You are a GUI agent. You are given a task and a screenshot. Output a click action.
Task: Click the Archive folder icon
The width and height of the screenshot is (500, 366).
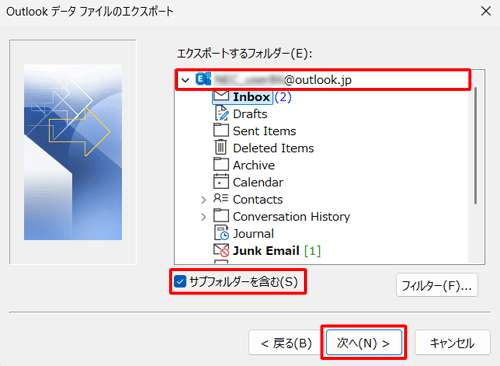click(221, 164)
